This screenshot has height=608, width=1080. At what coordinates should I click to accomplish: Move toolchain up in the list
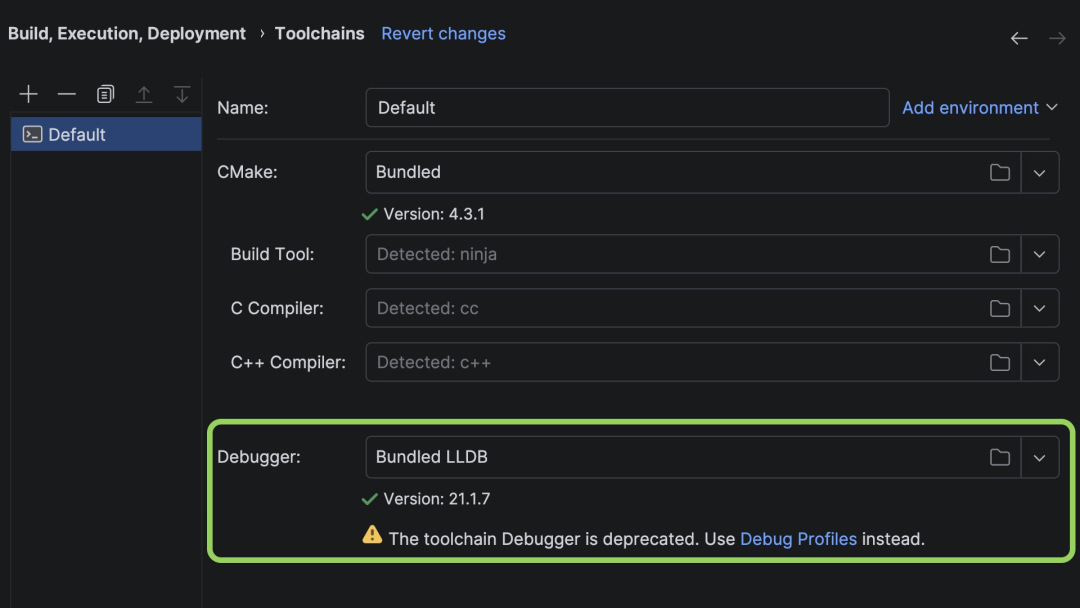(x=144, y=94)
